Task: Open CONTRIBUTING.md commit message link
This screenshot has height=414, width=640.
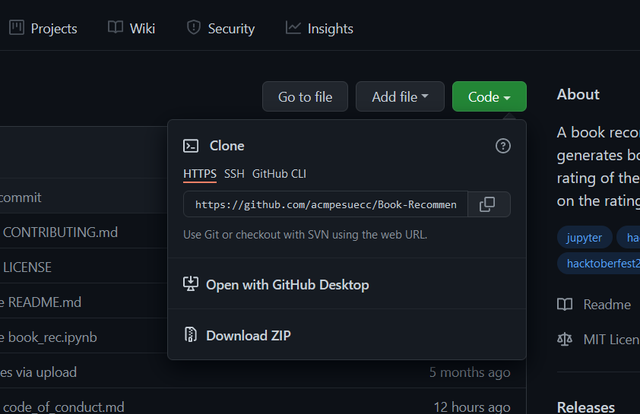Action: tap(60, 232)
